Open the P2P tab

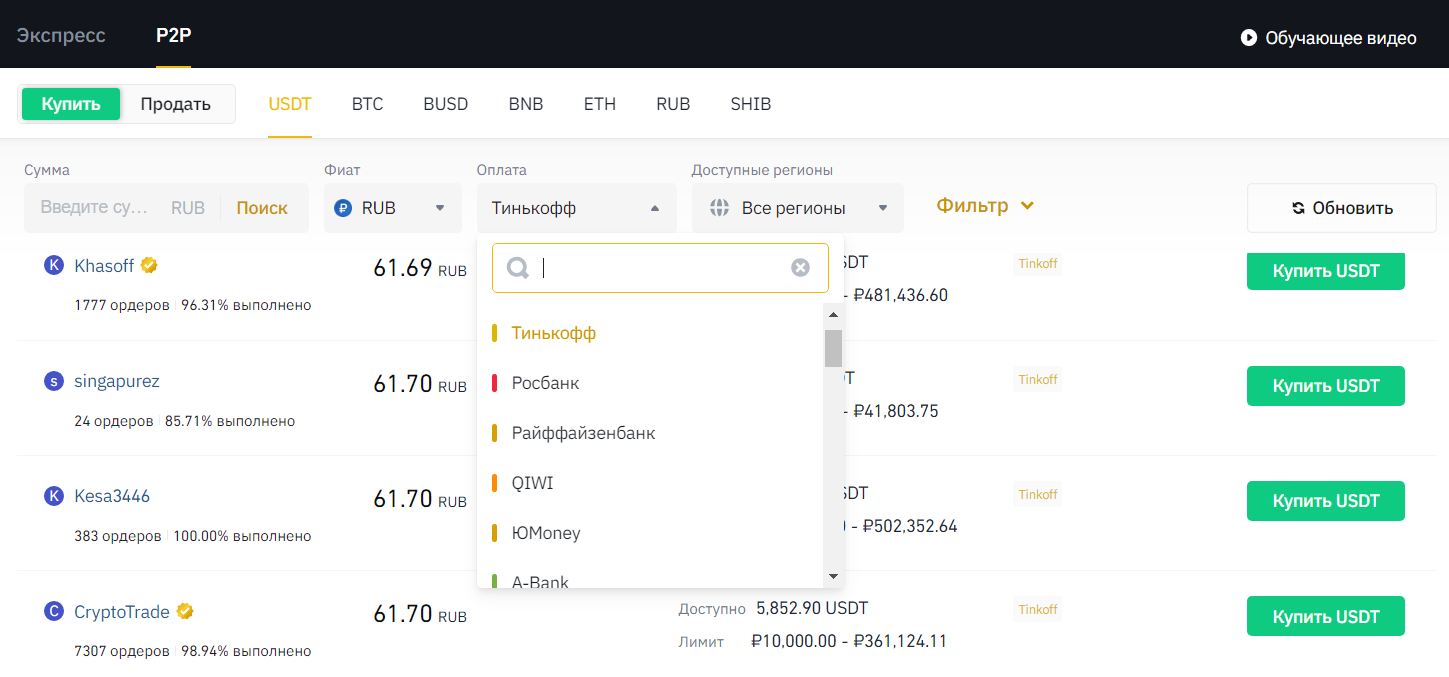173,36
